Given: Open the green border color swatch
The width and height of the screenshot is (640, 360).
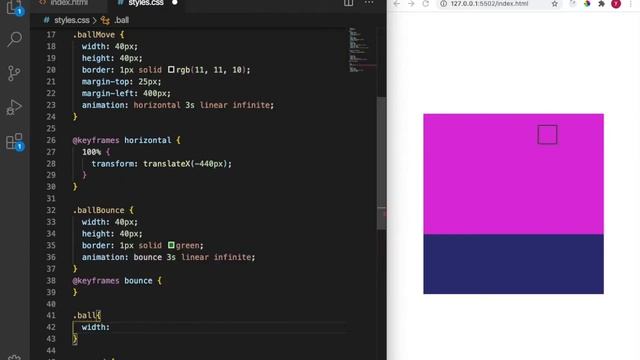Looking at the screenshot, I should [171, 245].
